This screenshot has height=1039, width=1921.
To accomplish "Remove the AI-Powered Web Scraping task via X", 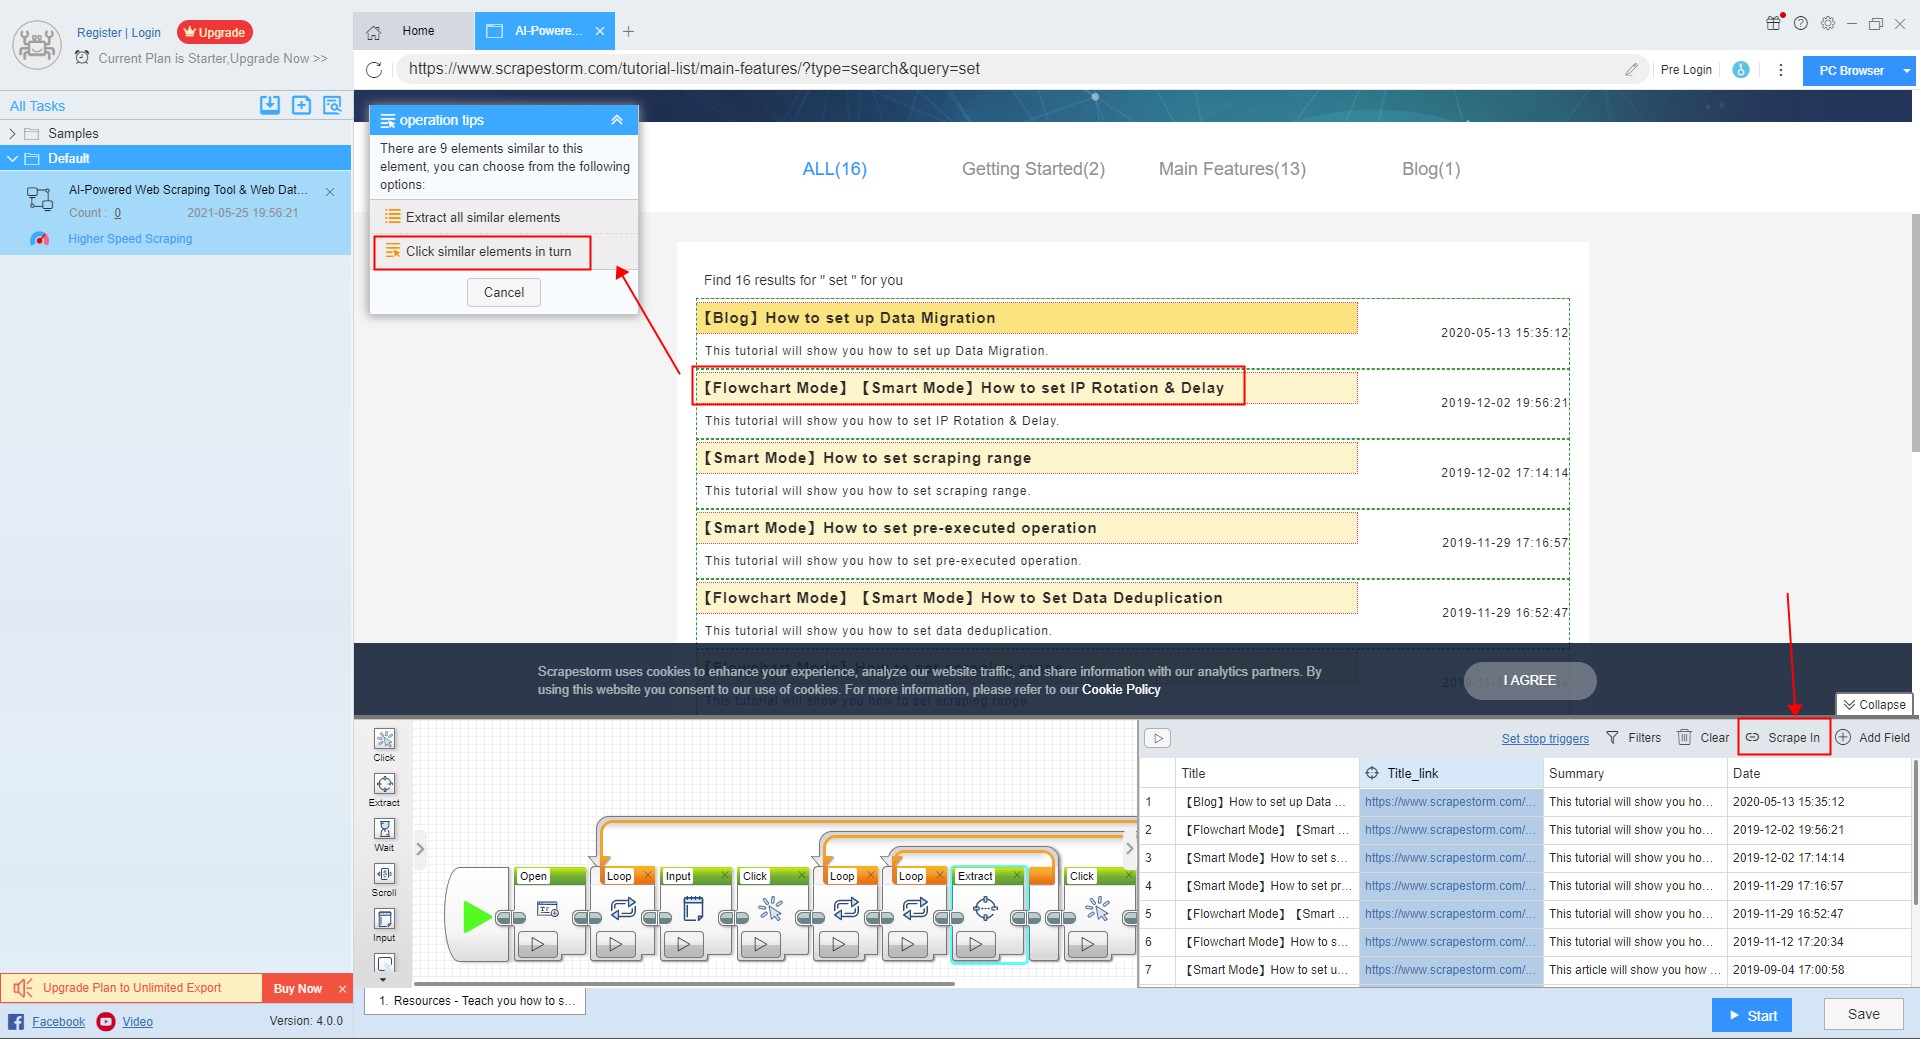I will [x=330, y=192].
